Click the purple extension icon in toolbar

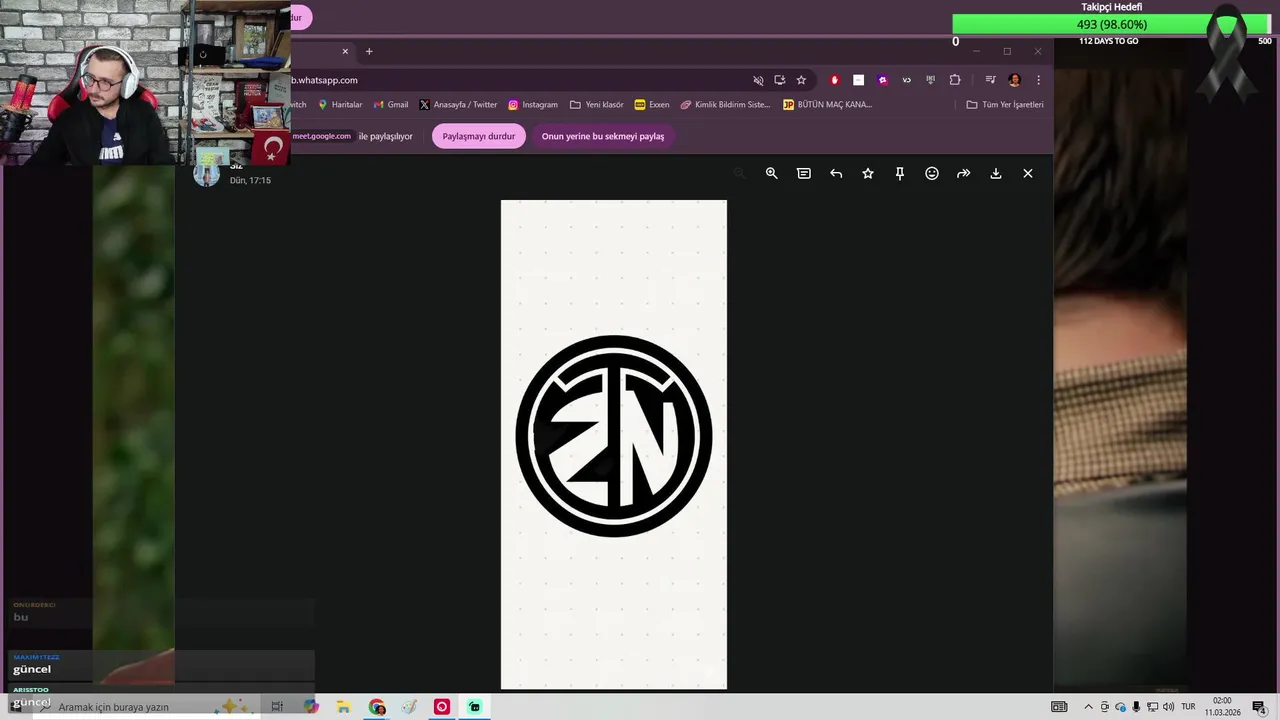click(882, 80)
